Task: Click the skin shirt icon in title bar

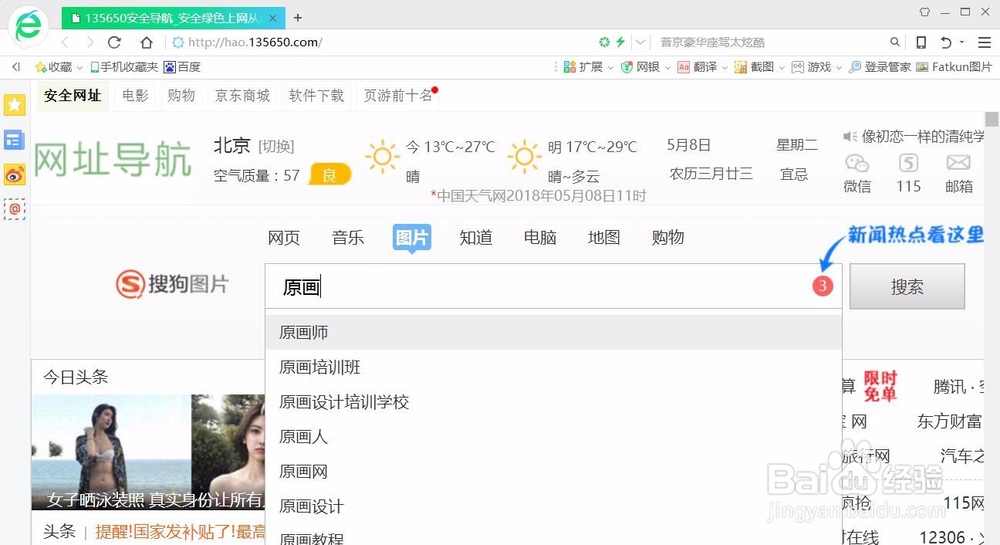Action: (x=925, y=11)
